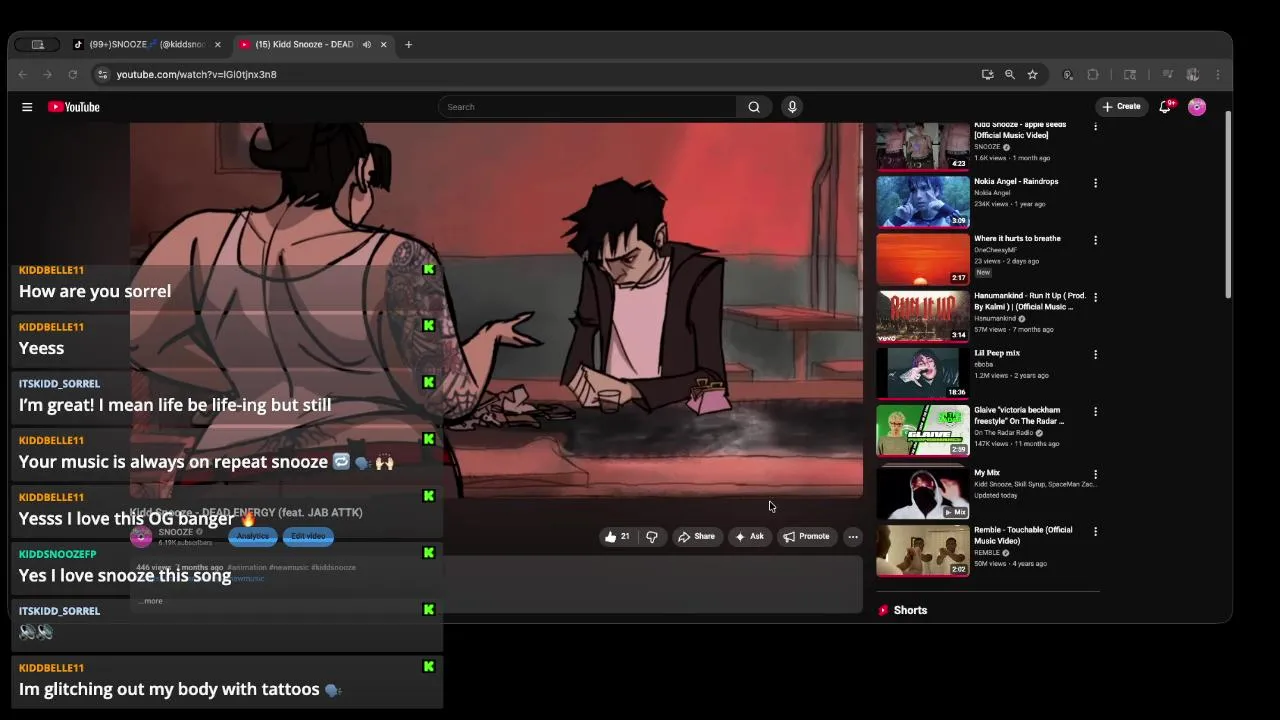Click Kidd Snooze apple seeds title
The height and width of the screenshot is (720, 1280).
pos(1020,130)
